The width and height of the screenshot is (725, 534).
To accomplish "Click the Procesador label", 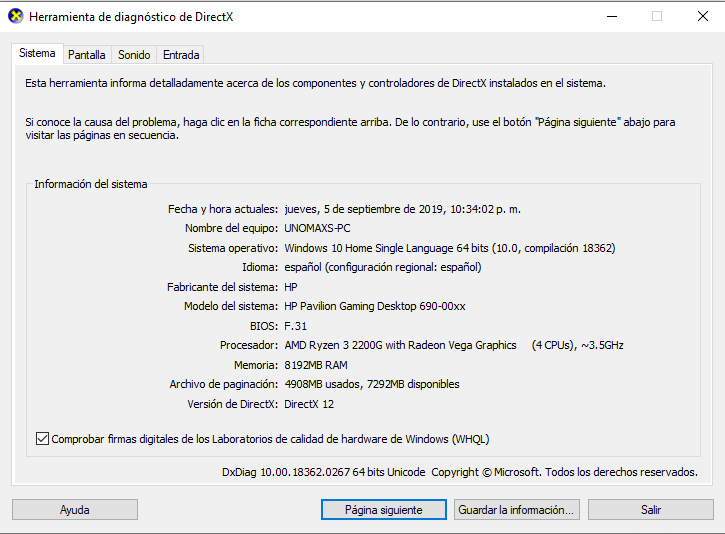I will [249, 345].
